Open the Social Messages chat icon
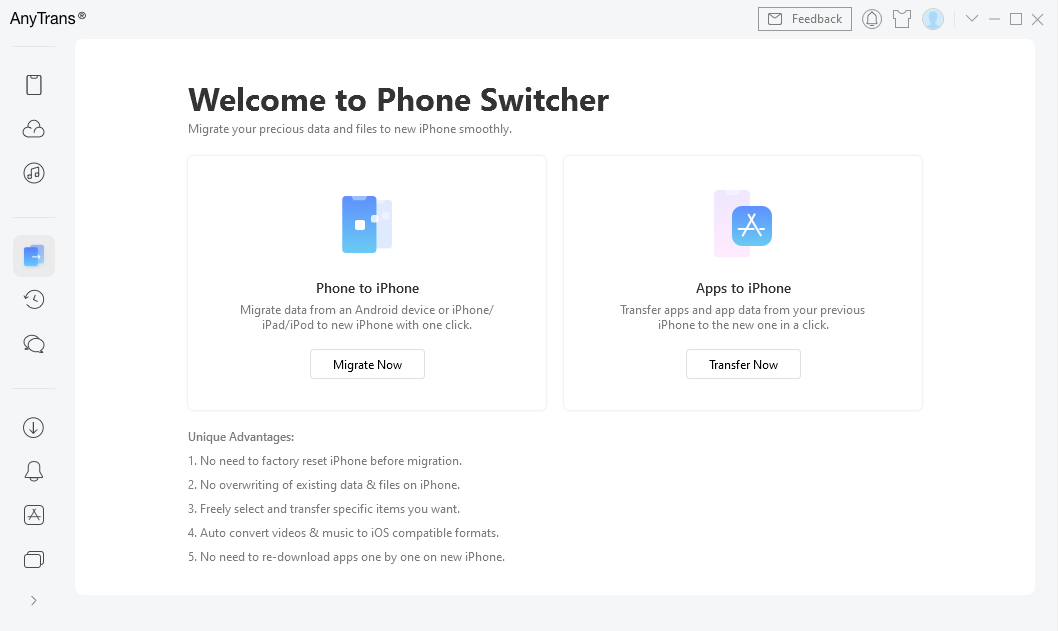The image size is (1058, 631). pyautogui.click(x=34, y=344)
